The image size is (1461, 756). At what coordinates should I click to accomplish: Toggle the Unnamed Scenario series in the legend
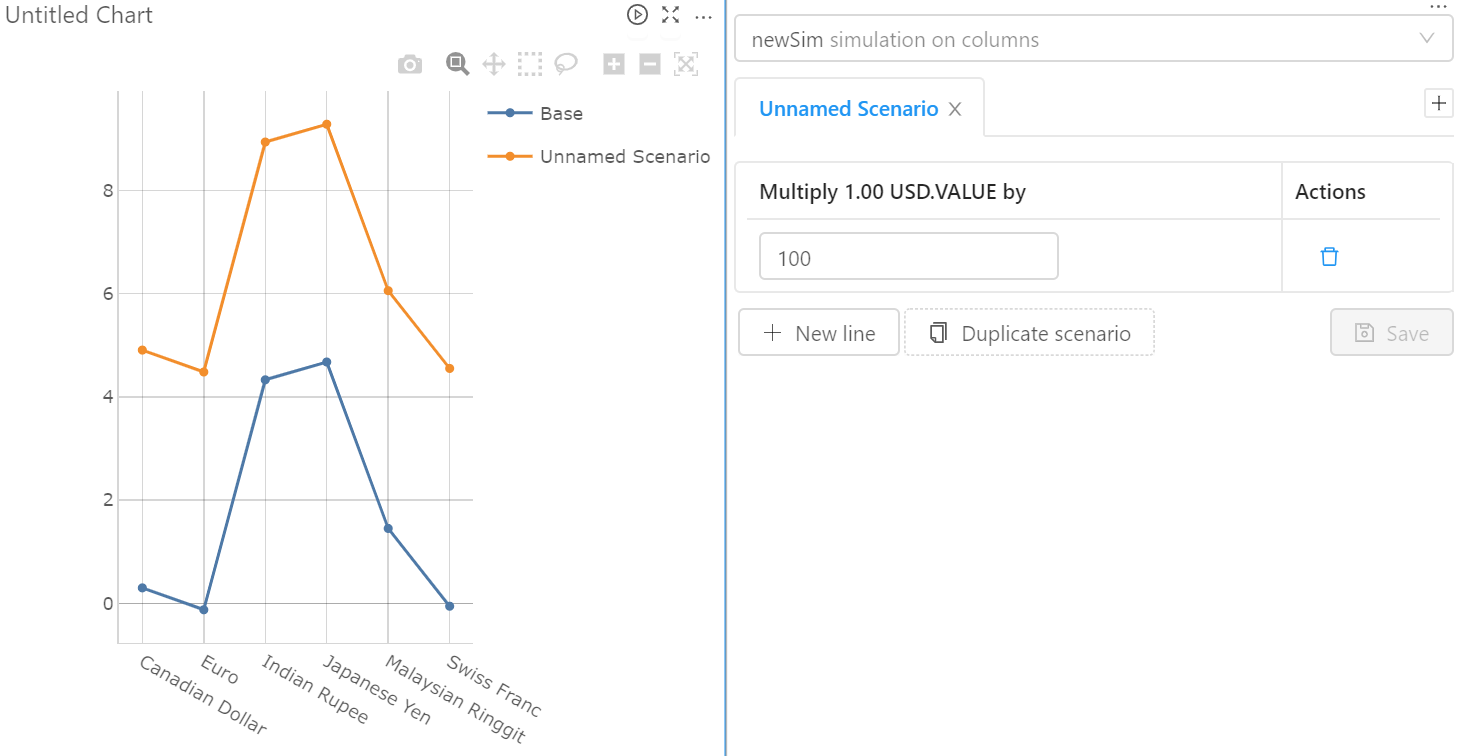click(x=622, y=156)
